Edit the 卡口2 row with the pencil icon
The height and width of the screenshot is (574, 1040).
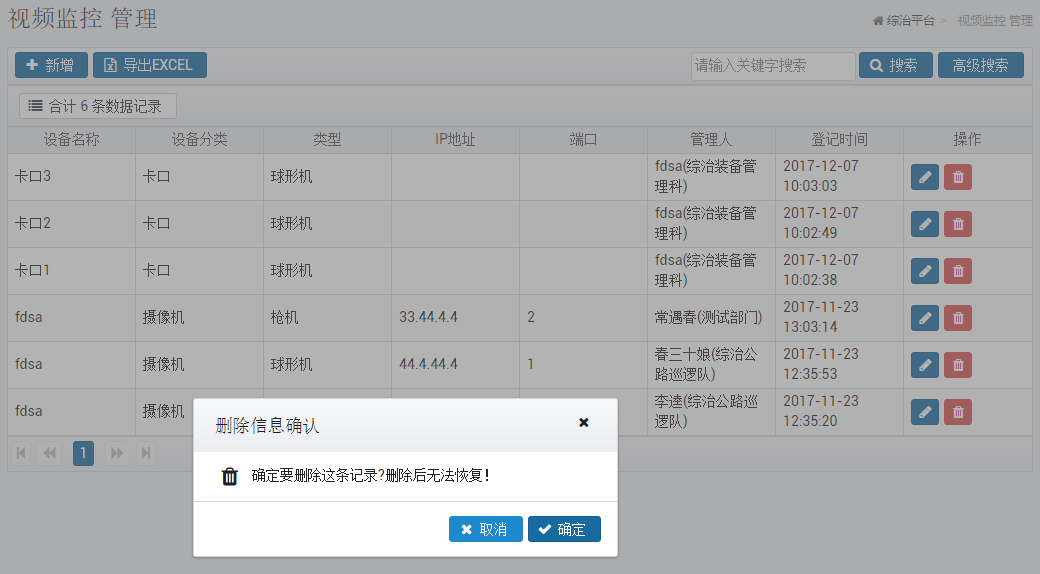pyautogui.click(x=925, y=224)
